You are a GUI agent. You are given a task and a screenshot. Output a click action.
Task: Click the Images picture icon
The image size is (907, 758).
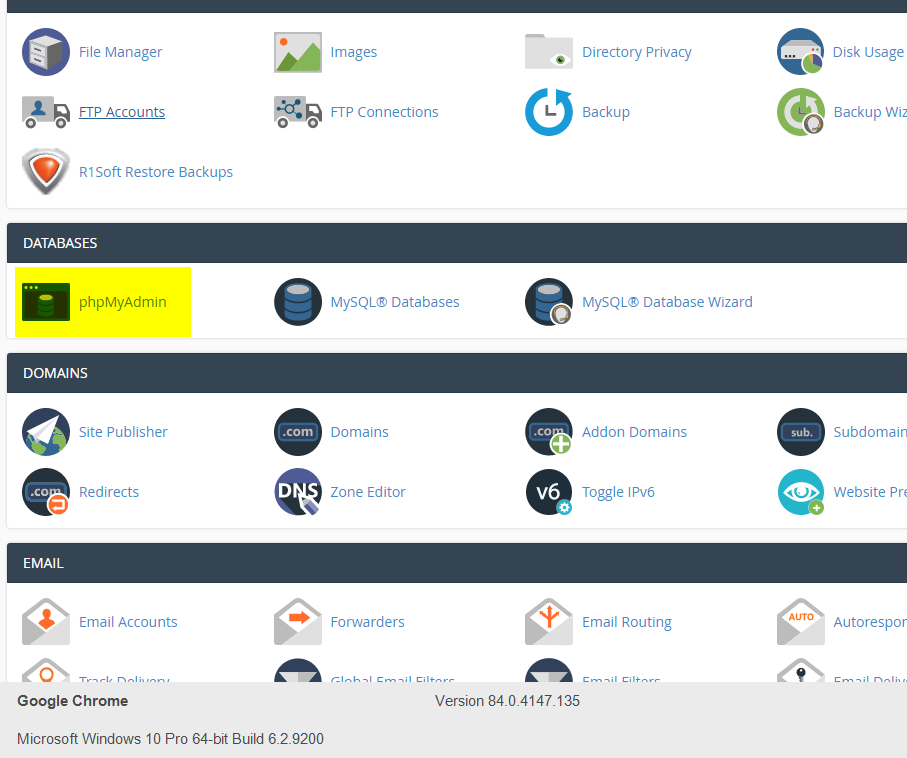pyautogui.click(x=297, y=52)
